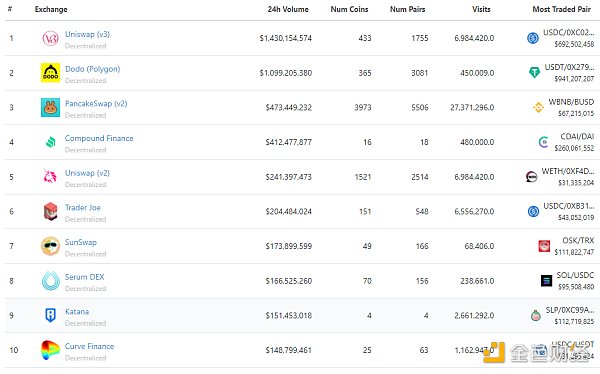Sort table by 24h Volume header
This screenshot has height=374, width=600.
click(x=288, y=9)
